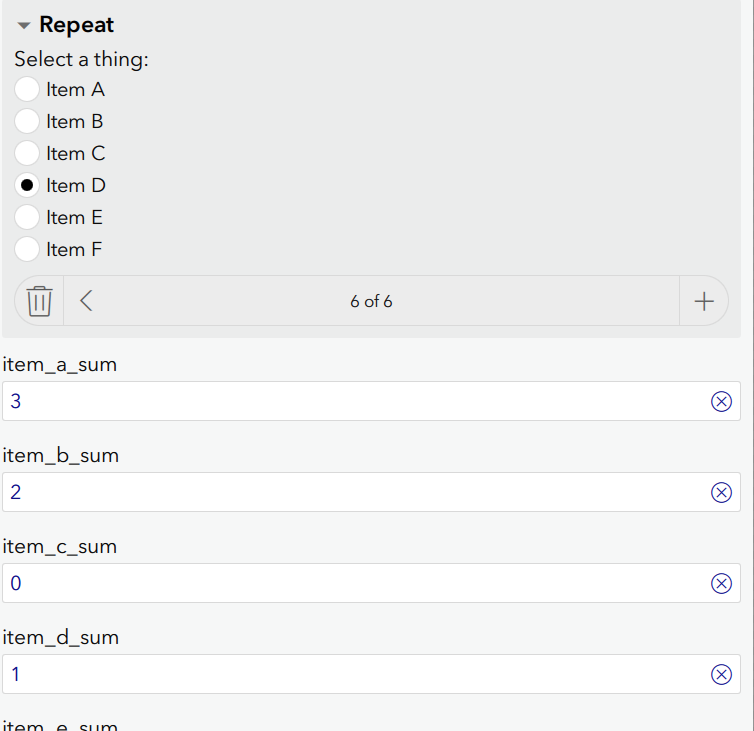
Task: Click into the item_a_sum input field
Action: [x=350, y=402]
